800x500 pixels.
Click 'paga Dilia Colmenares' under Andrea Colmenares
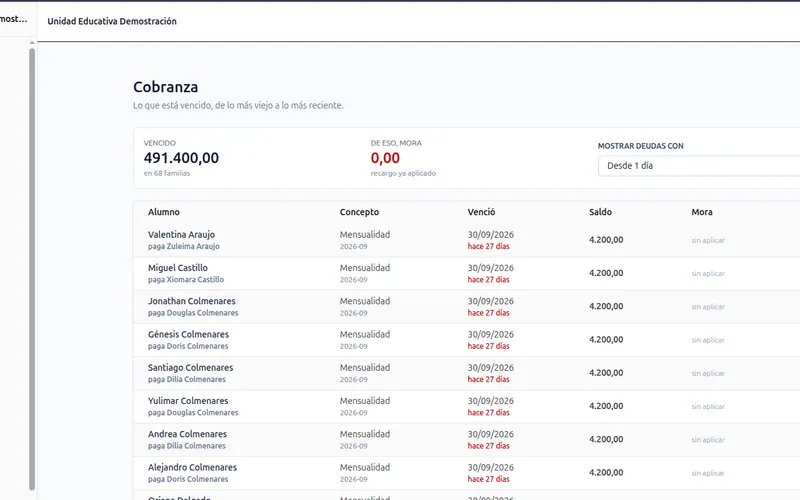click(x=187, y=445)
